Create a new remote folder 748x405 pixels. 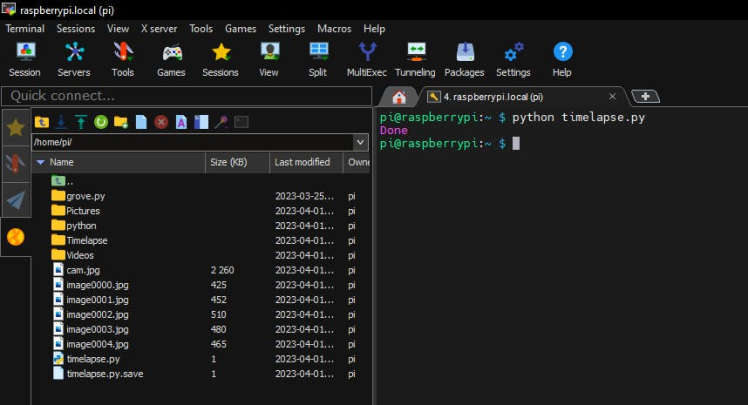pos(121,122)
